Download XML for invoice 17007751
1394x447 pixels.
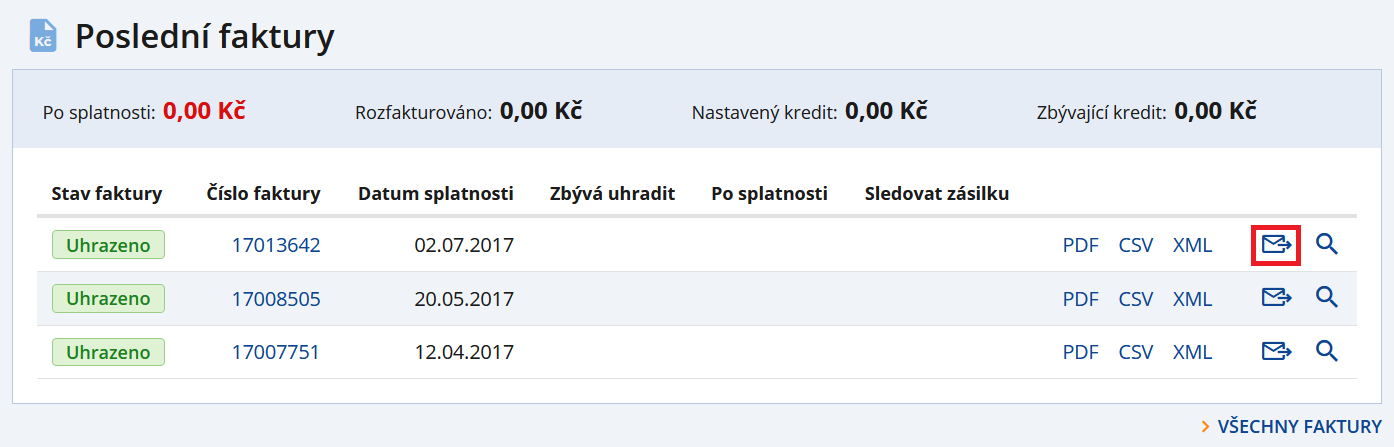click(x=1192, y=352)
